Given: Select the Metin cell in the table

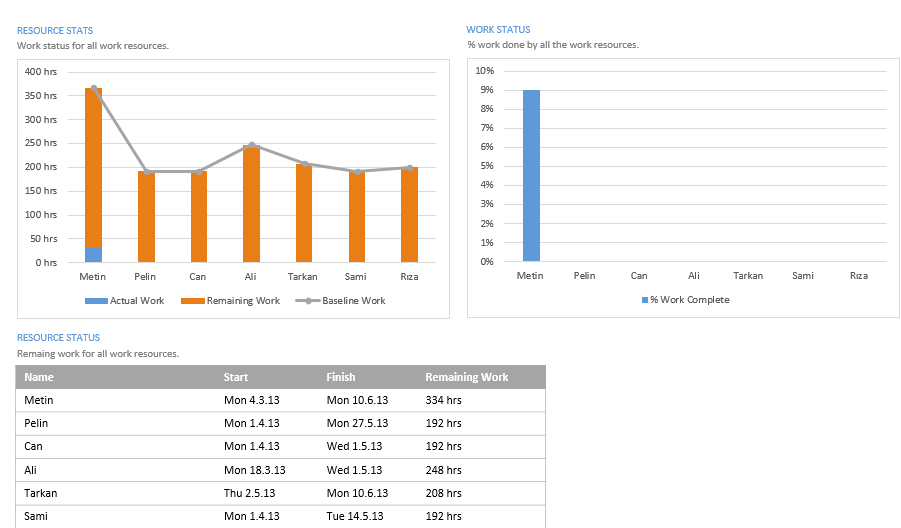Looking at the screenshot, I should [39, 400].
